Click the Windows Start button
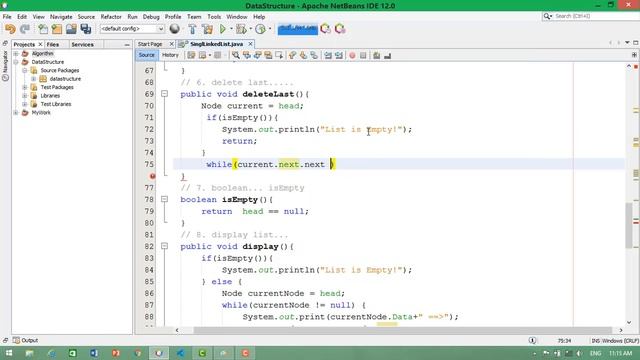640x360 pixels. (x=9, y=353)
